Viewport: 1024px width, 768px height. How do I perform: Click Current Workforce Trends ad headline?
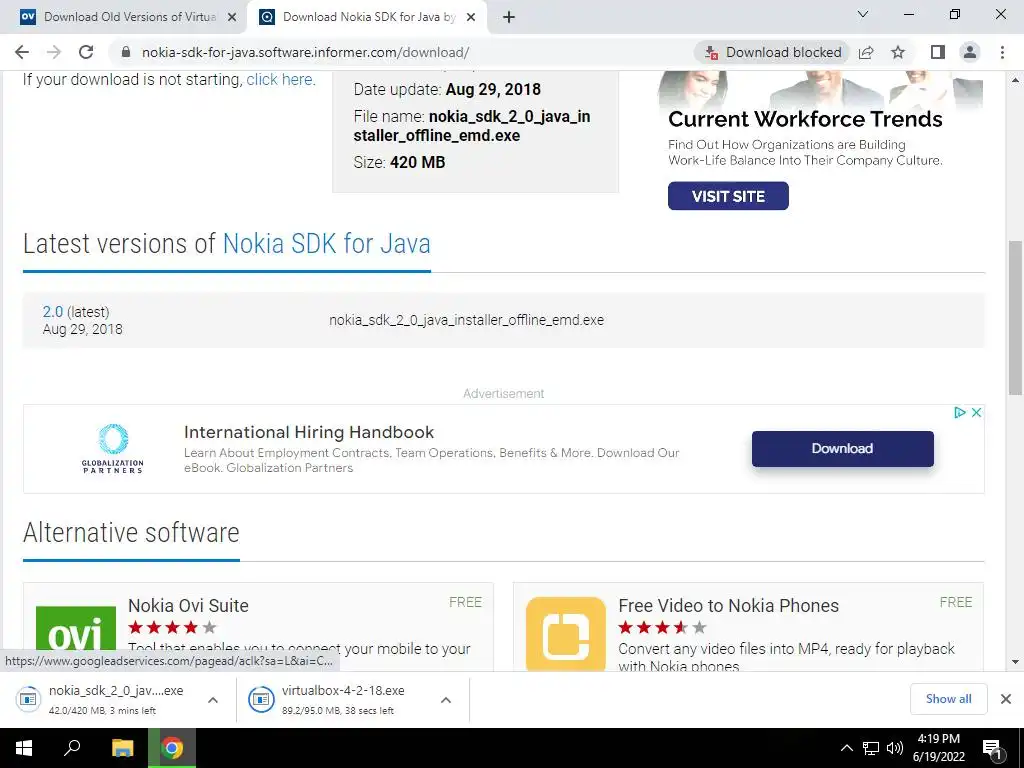click(x=805, y=119)
